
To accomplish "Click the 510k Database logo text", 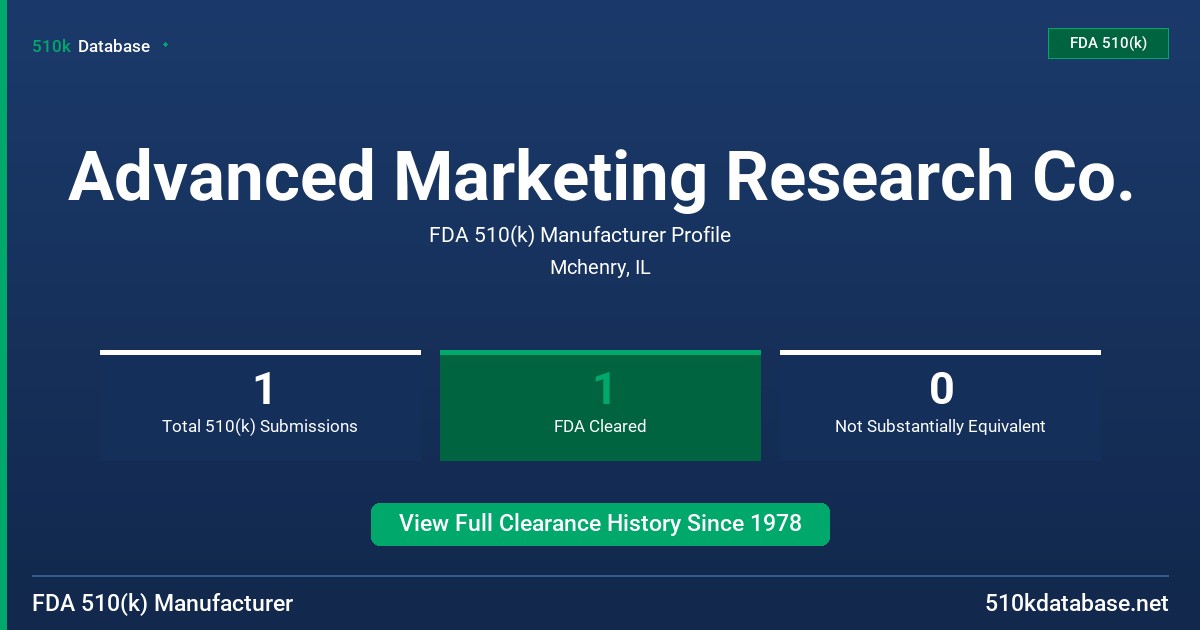I will click(91, 46).
